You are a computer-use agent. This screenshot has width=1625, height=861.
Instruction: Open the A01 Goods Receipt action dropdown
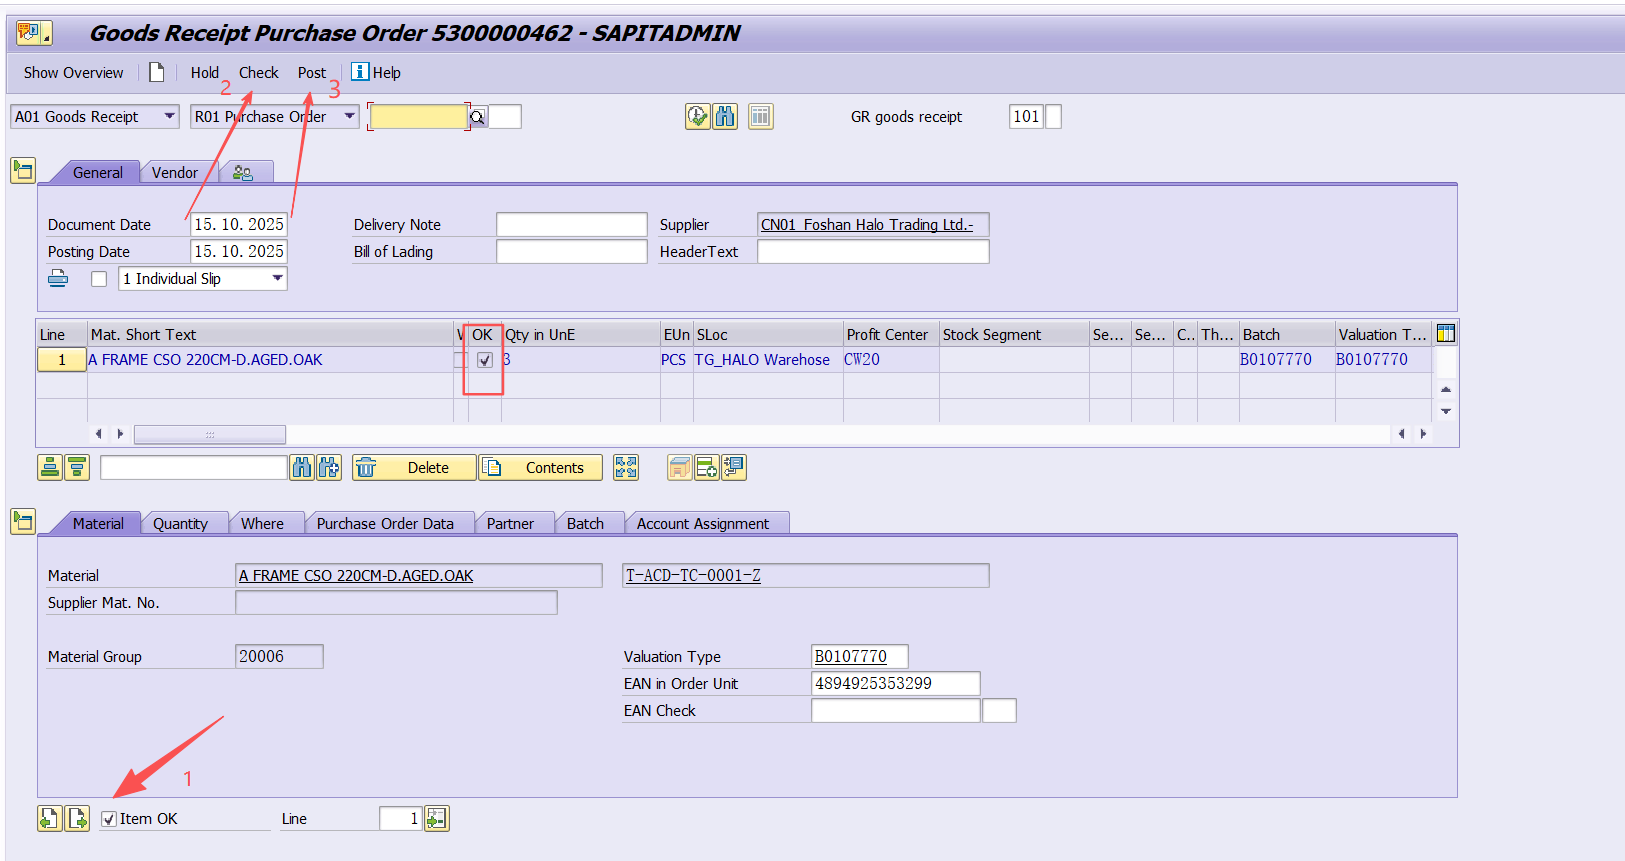coord(169,117)
